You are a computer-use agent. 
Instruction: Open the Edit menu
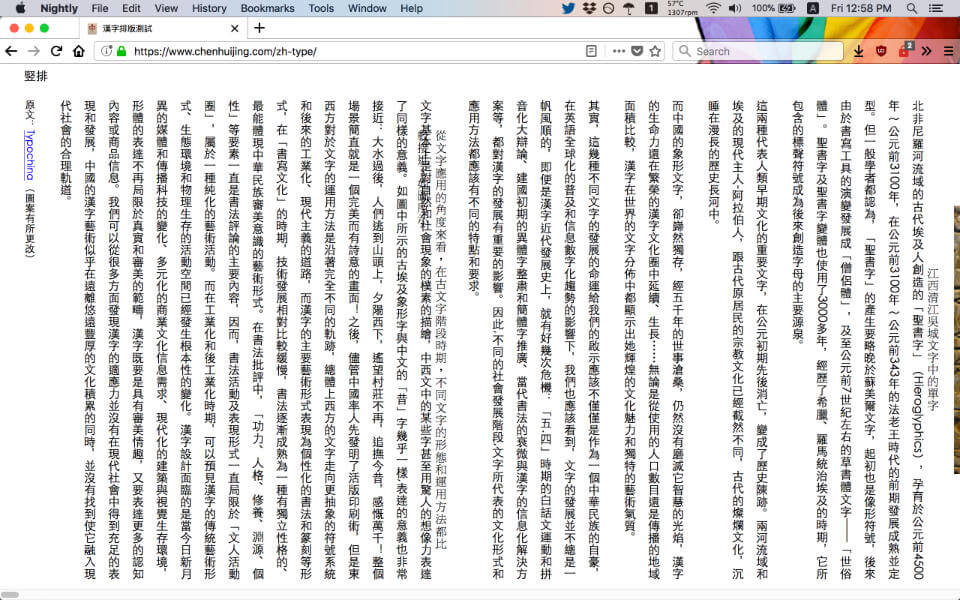point(131,9)
